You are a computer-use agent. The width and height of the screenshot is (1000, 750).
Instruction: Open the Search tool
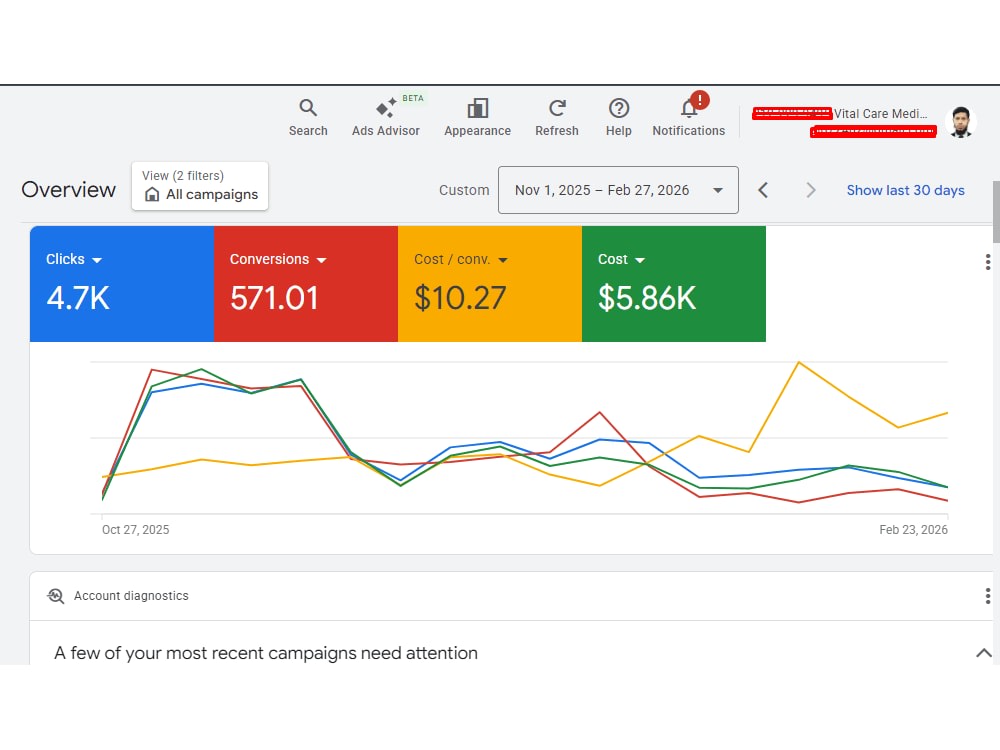tap(308, 117)
